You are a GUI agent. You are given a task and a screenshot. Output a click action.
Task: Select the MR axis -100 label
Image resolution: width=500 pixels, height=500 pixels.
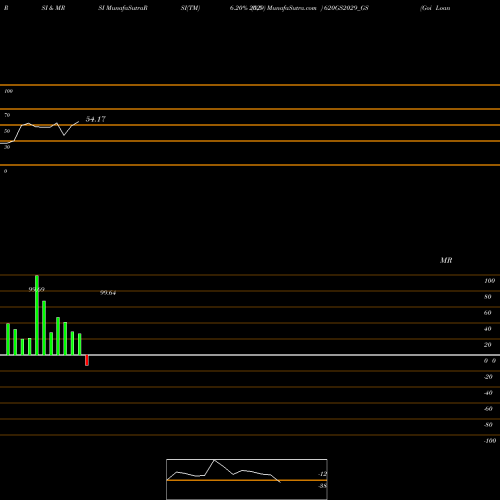(490, 441)
